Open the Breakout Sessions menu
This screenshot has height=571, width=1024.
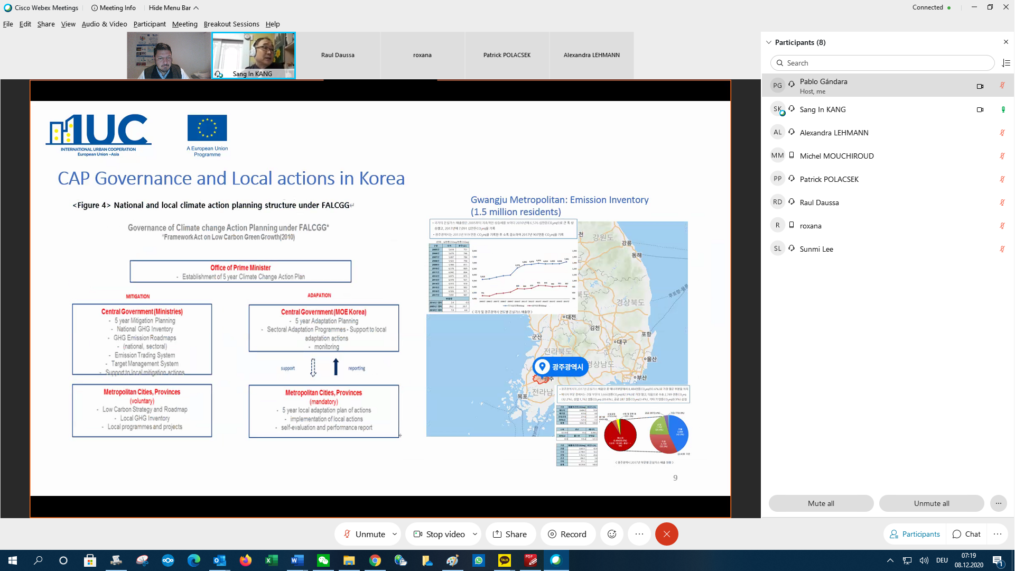point(231,24)
